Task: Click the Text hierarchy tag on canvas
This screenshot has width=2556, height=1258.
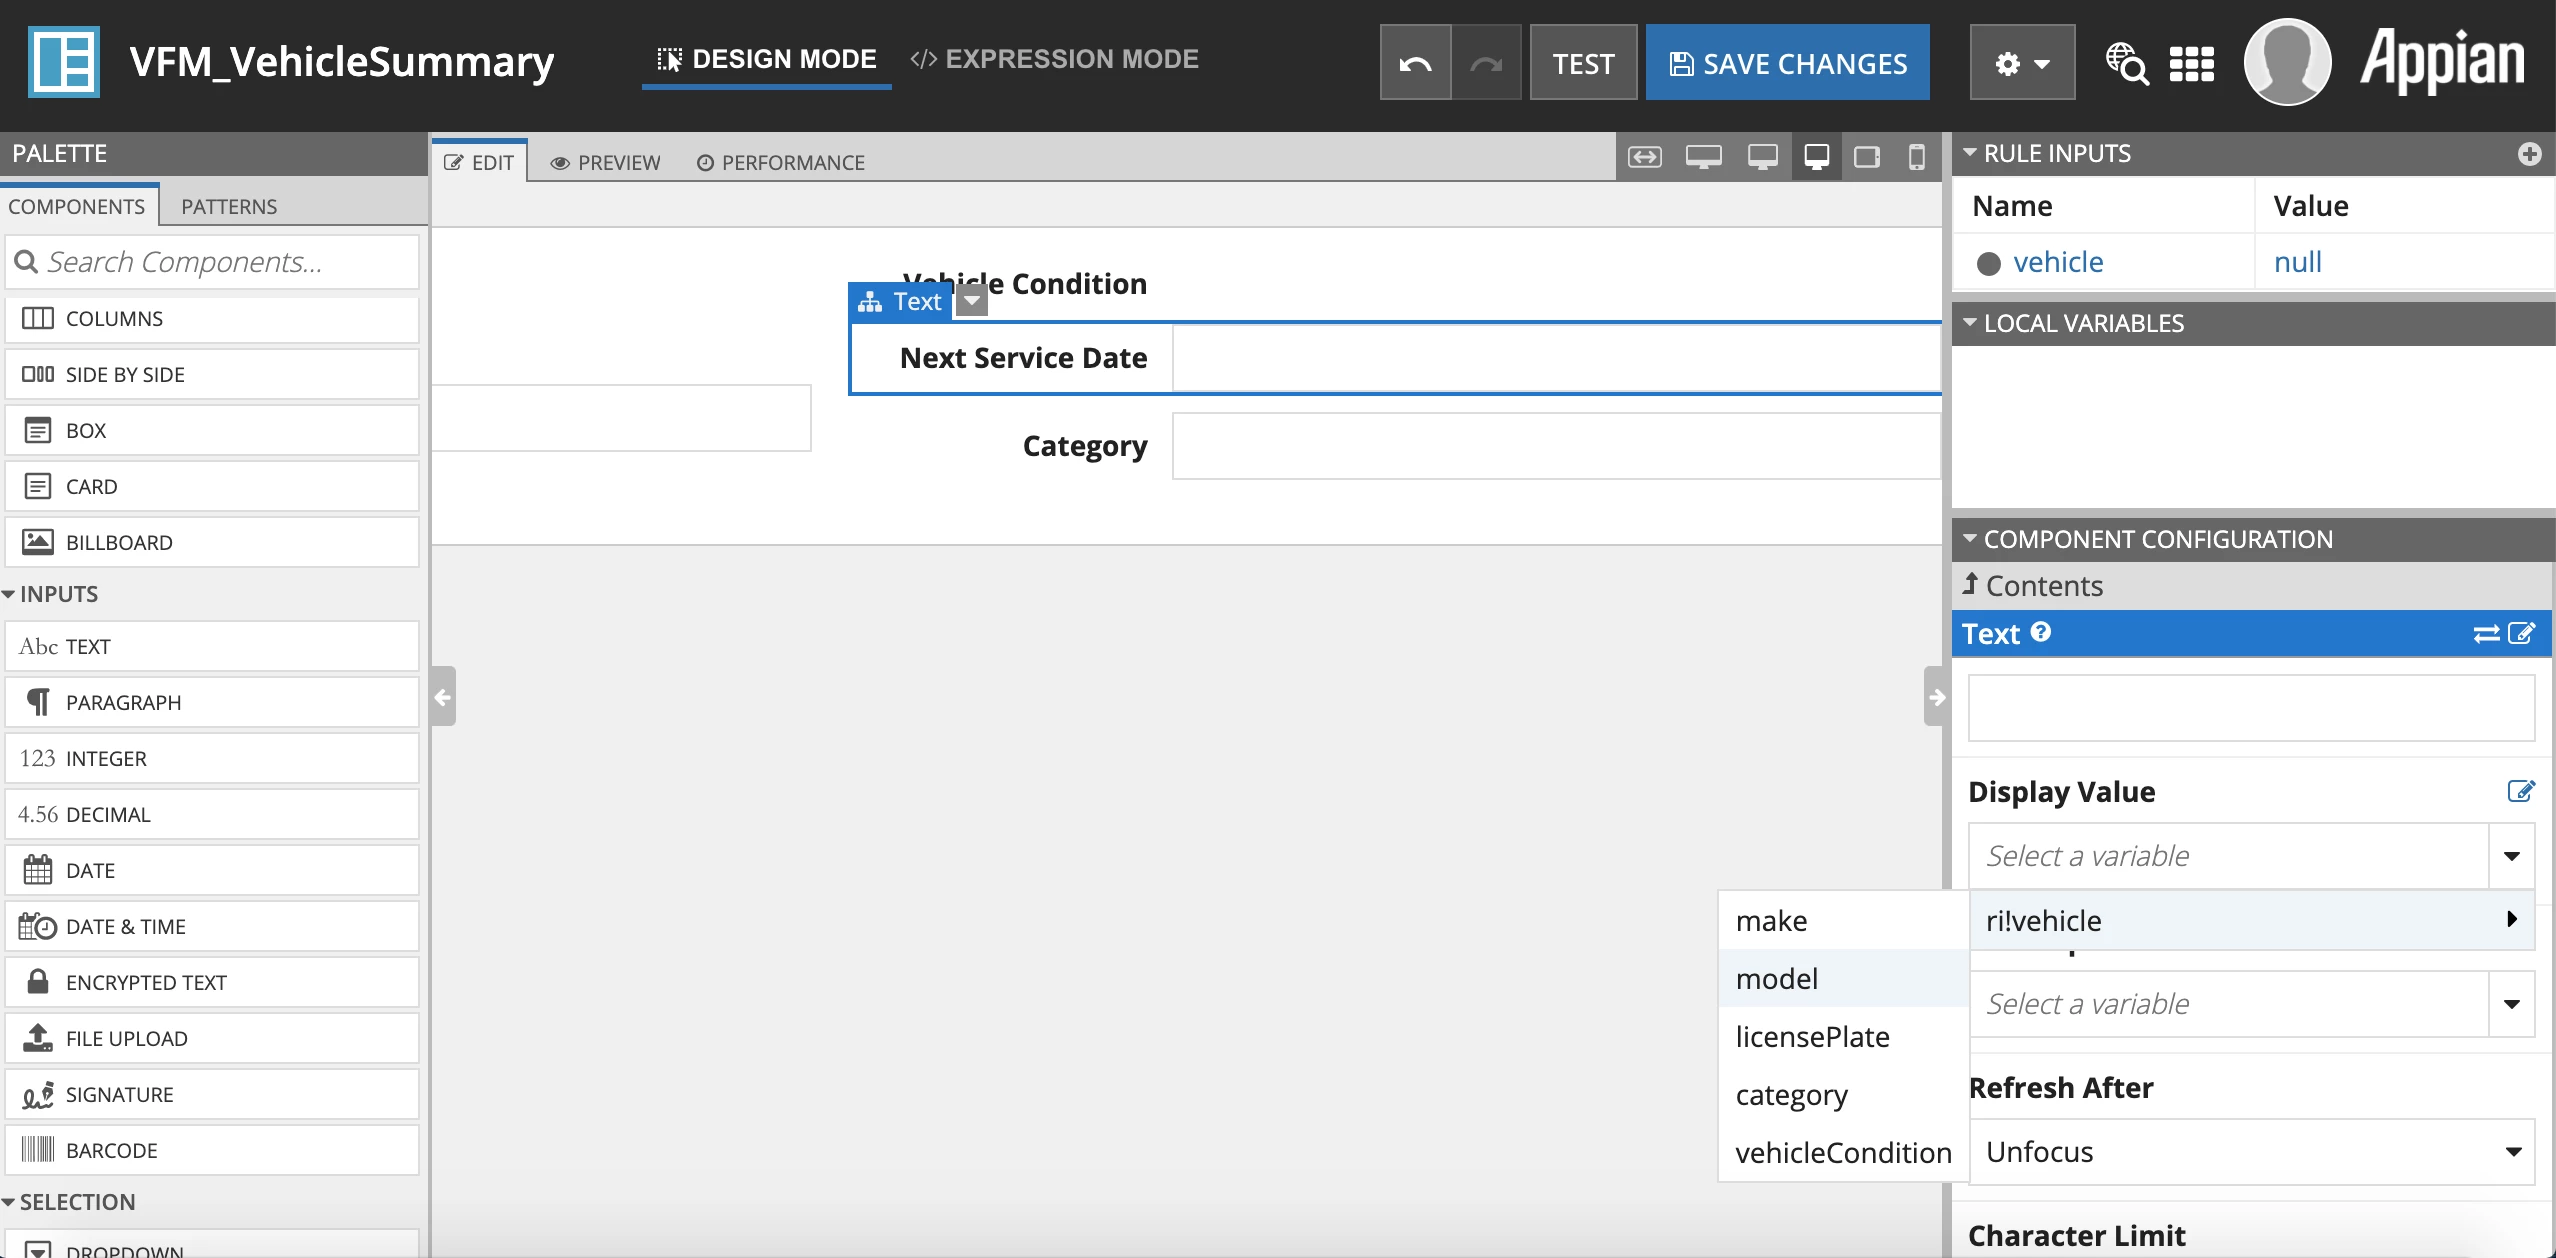Action: [x=900, y=302]
